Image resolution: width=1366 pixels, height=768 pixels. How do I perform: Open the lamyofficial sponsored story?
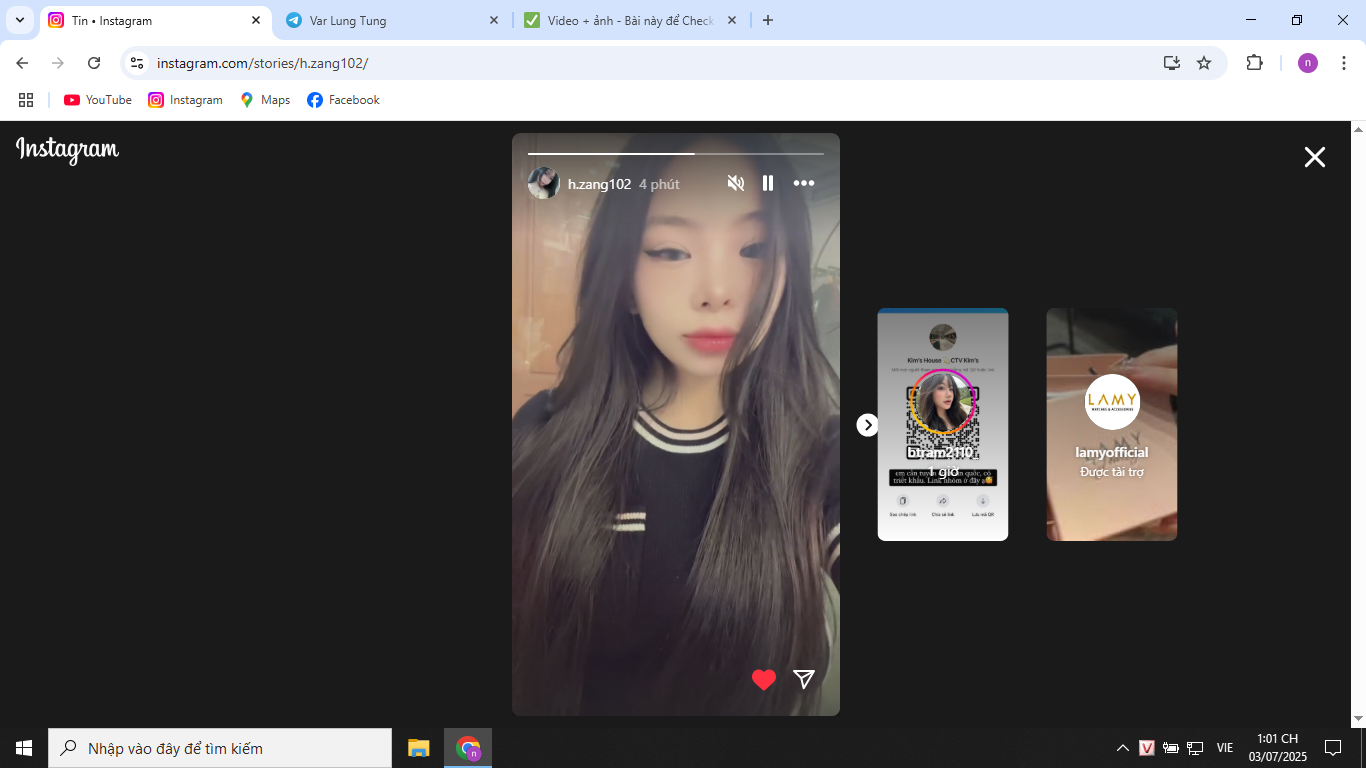click(1111, 424)
